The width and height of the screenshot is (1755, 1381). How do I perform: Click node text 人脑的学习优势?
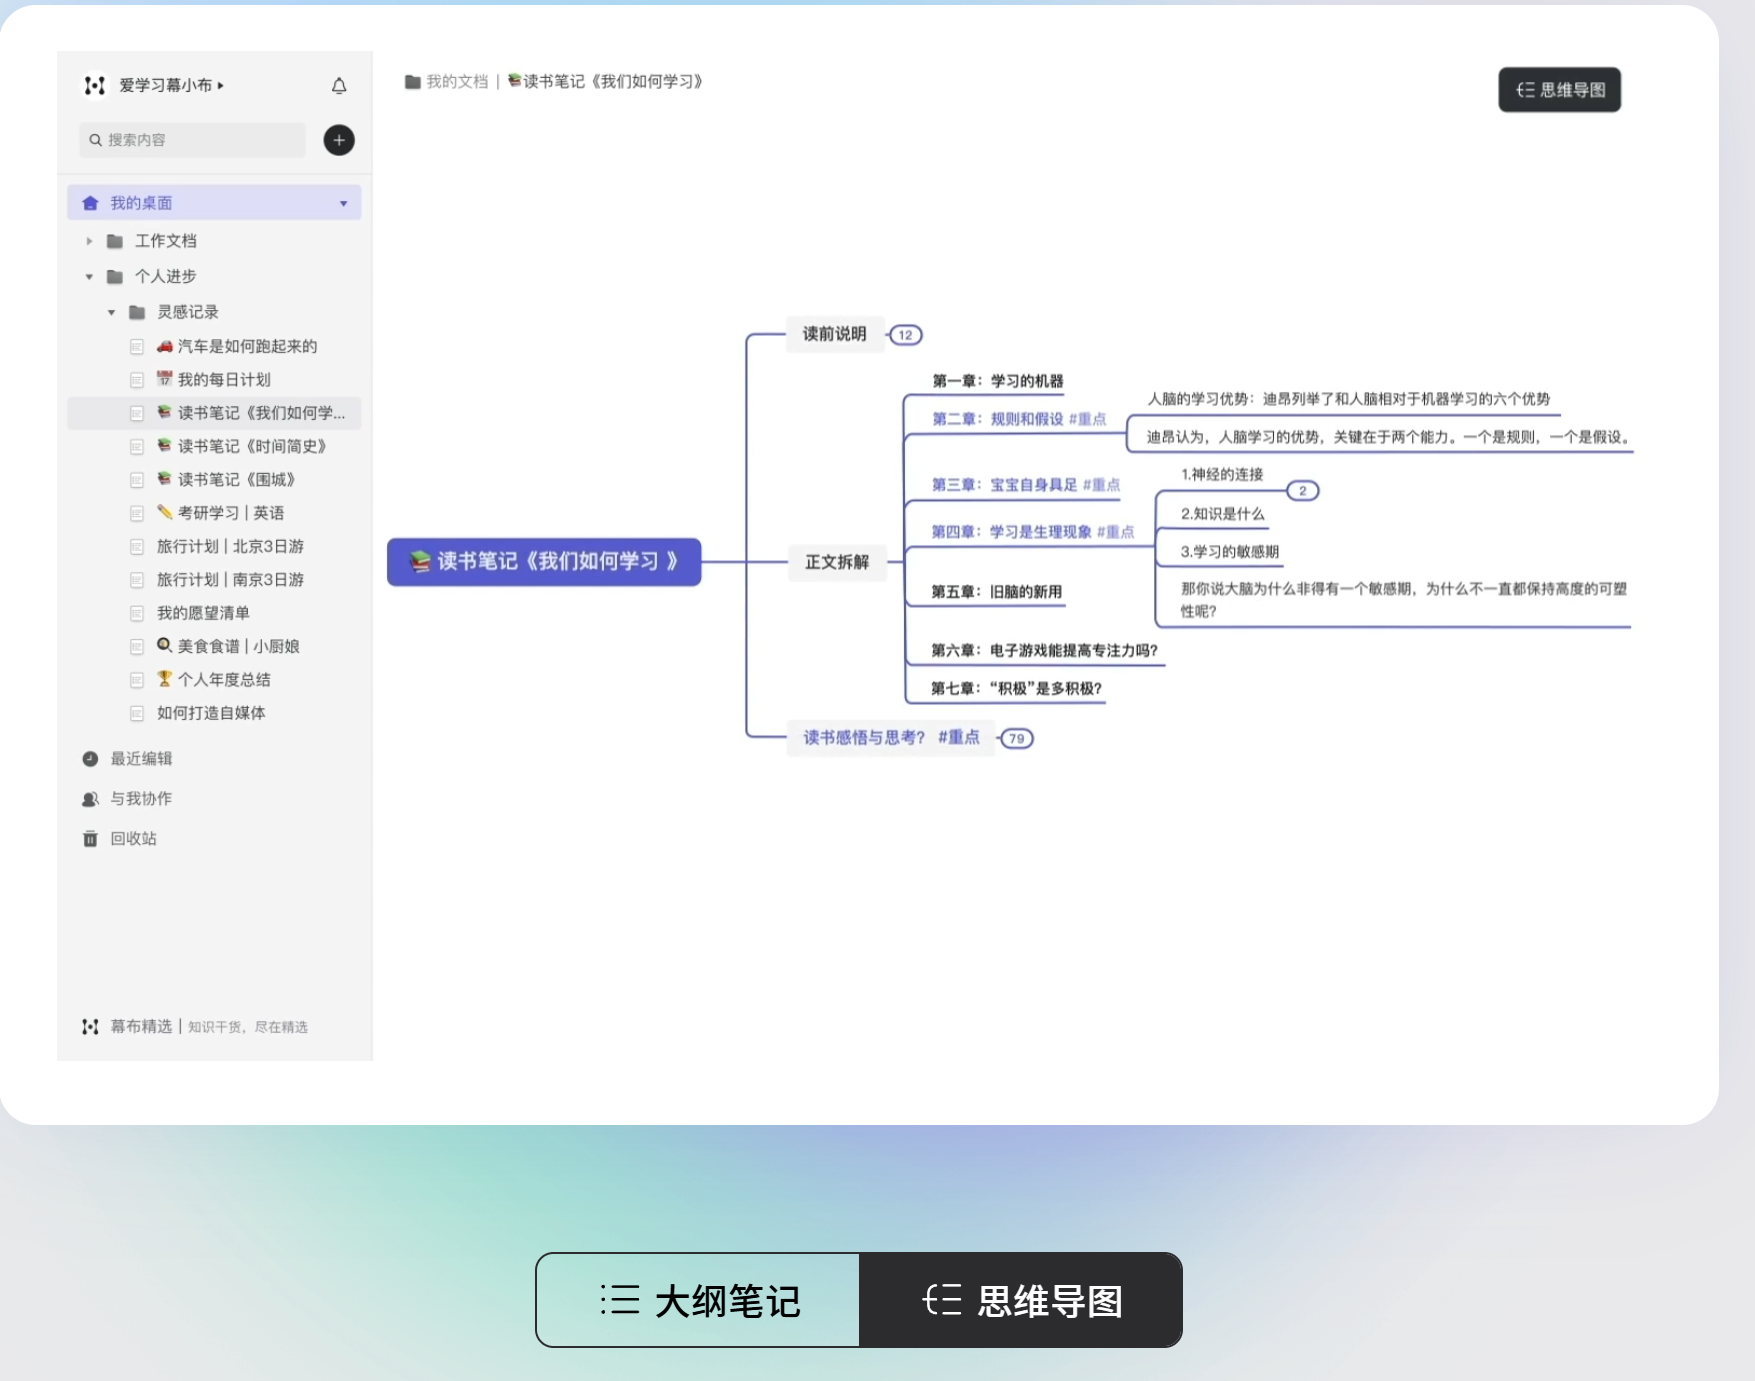(1349, 399)
